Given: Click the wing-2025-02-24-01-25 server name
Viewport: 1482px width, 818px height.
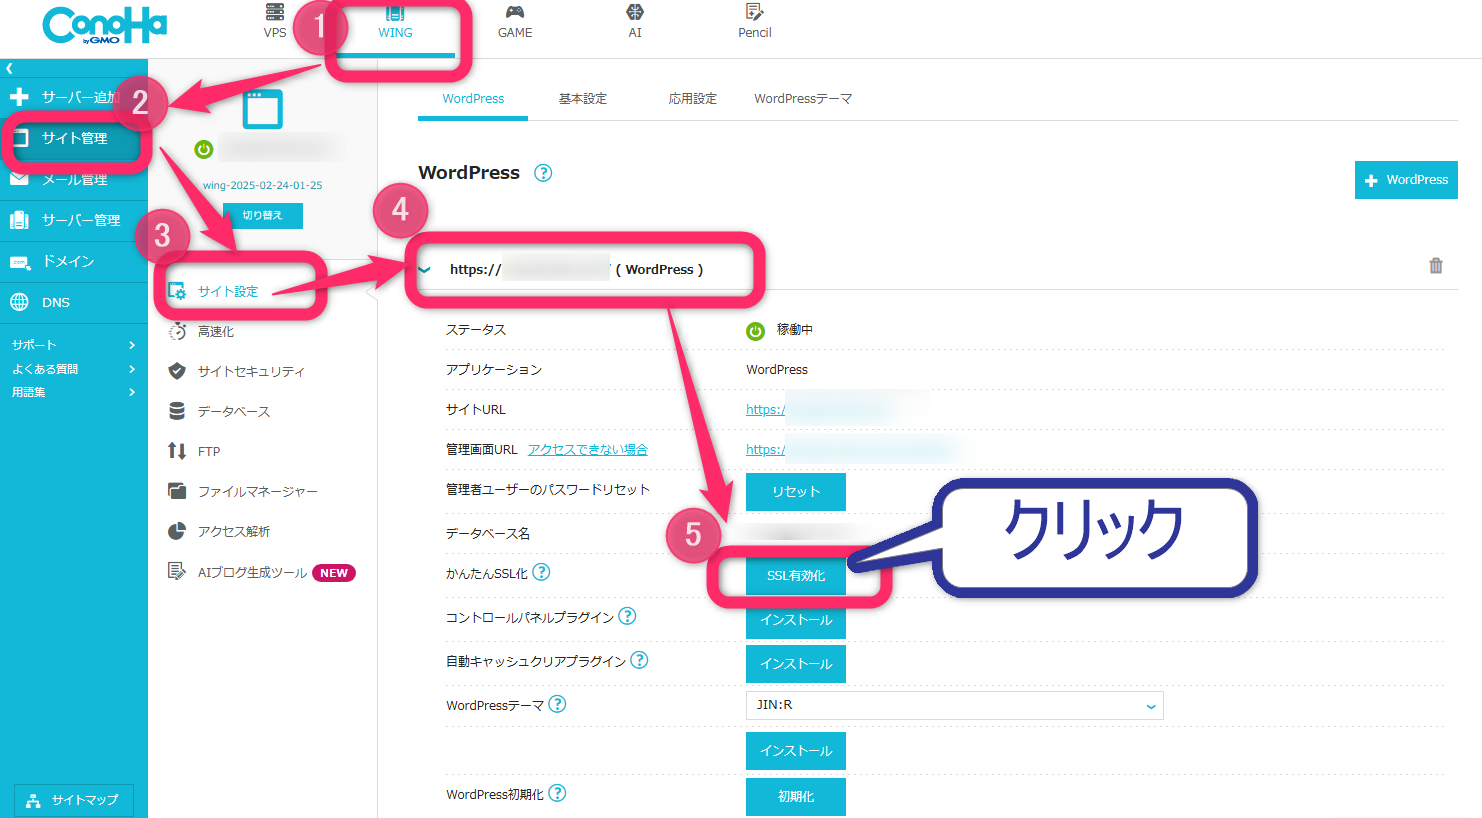Looking at the screenshot, I should click(x=262, y=185).
